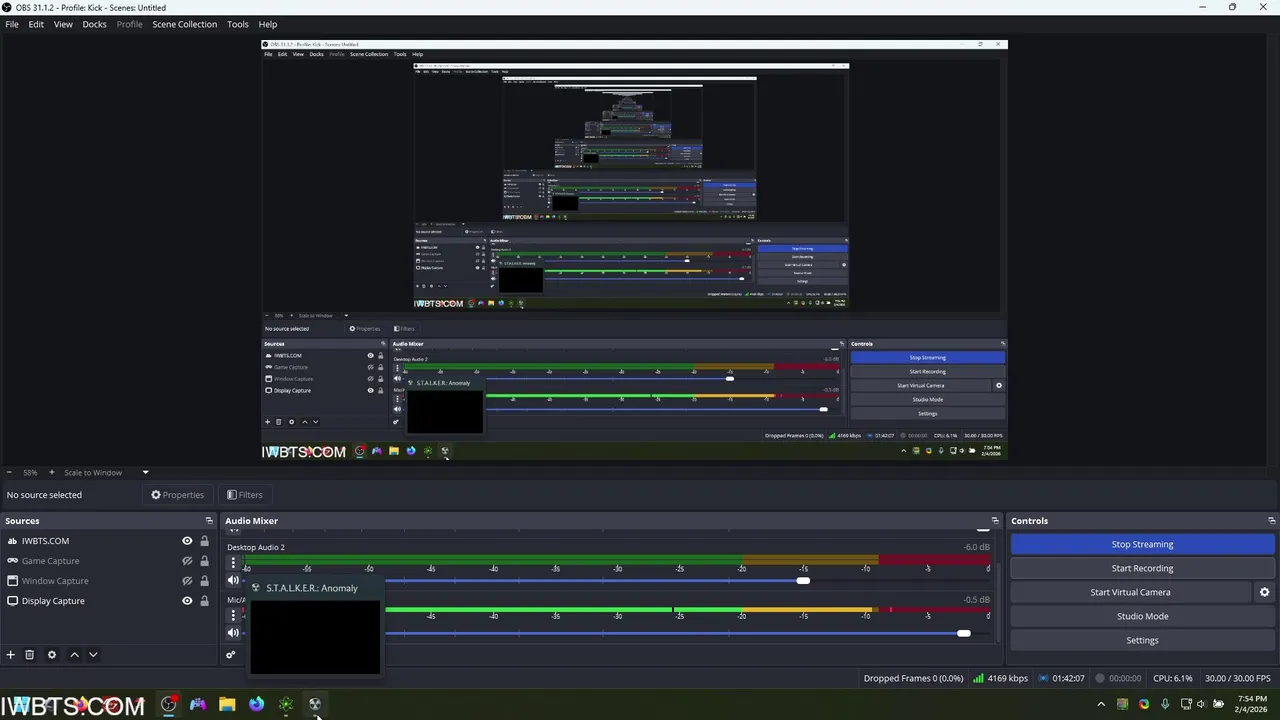Open File Explorer from the taskbar
The height and width of the screenshot is (720, 1280).
tap(227, 704)
